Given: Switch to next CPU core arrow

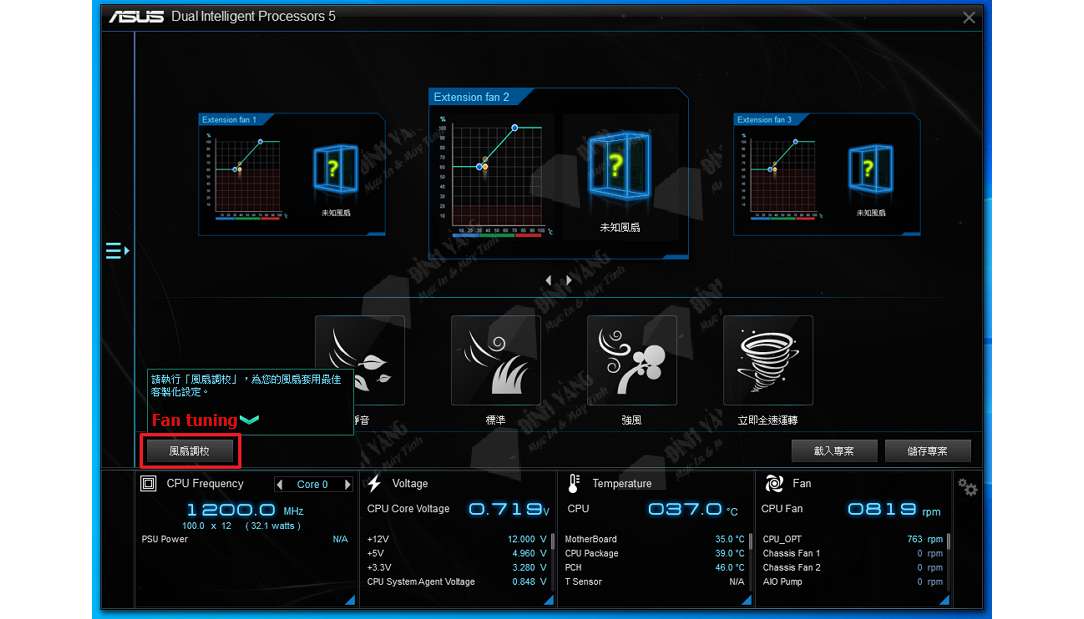Looking at the screenshot, I should [348, 484].
